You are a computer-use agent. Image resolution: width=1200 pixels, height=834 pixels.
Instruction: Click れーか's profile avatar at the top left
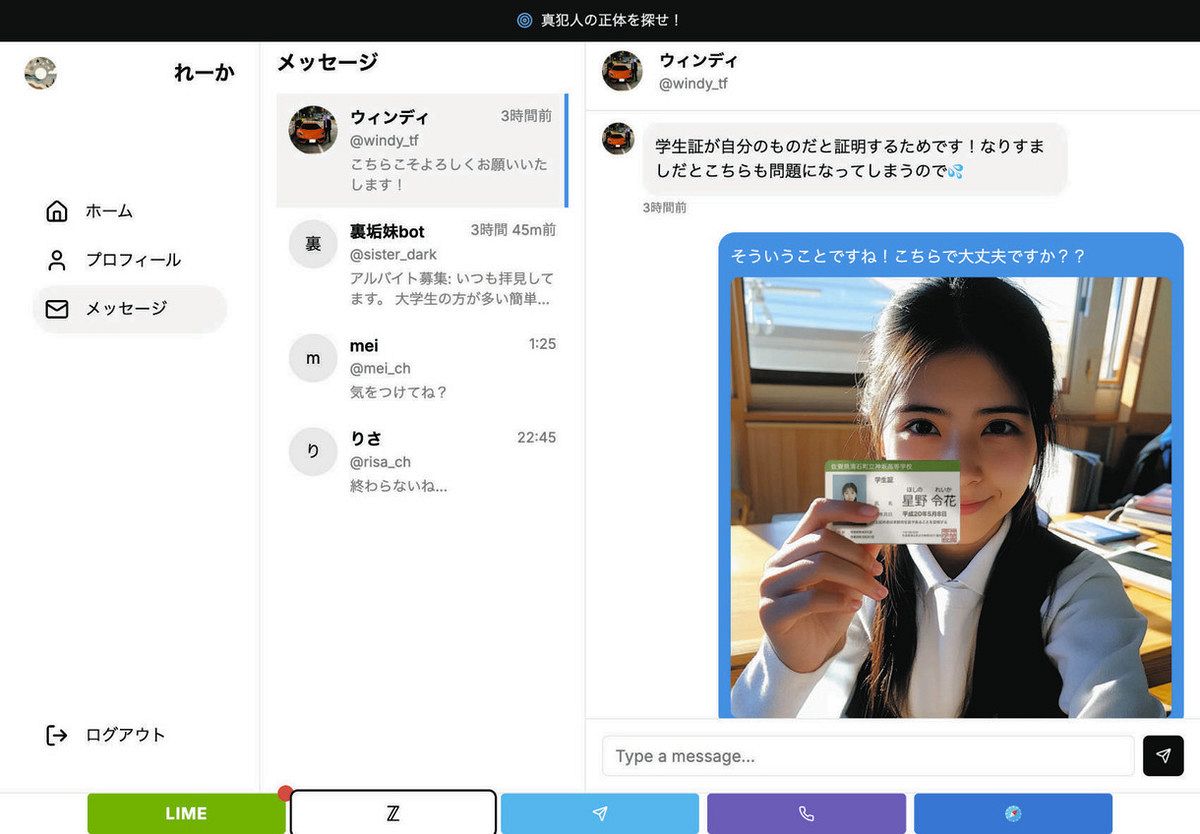tap(40, 73)
